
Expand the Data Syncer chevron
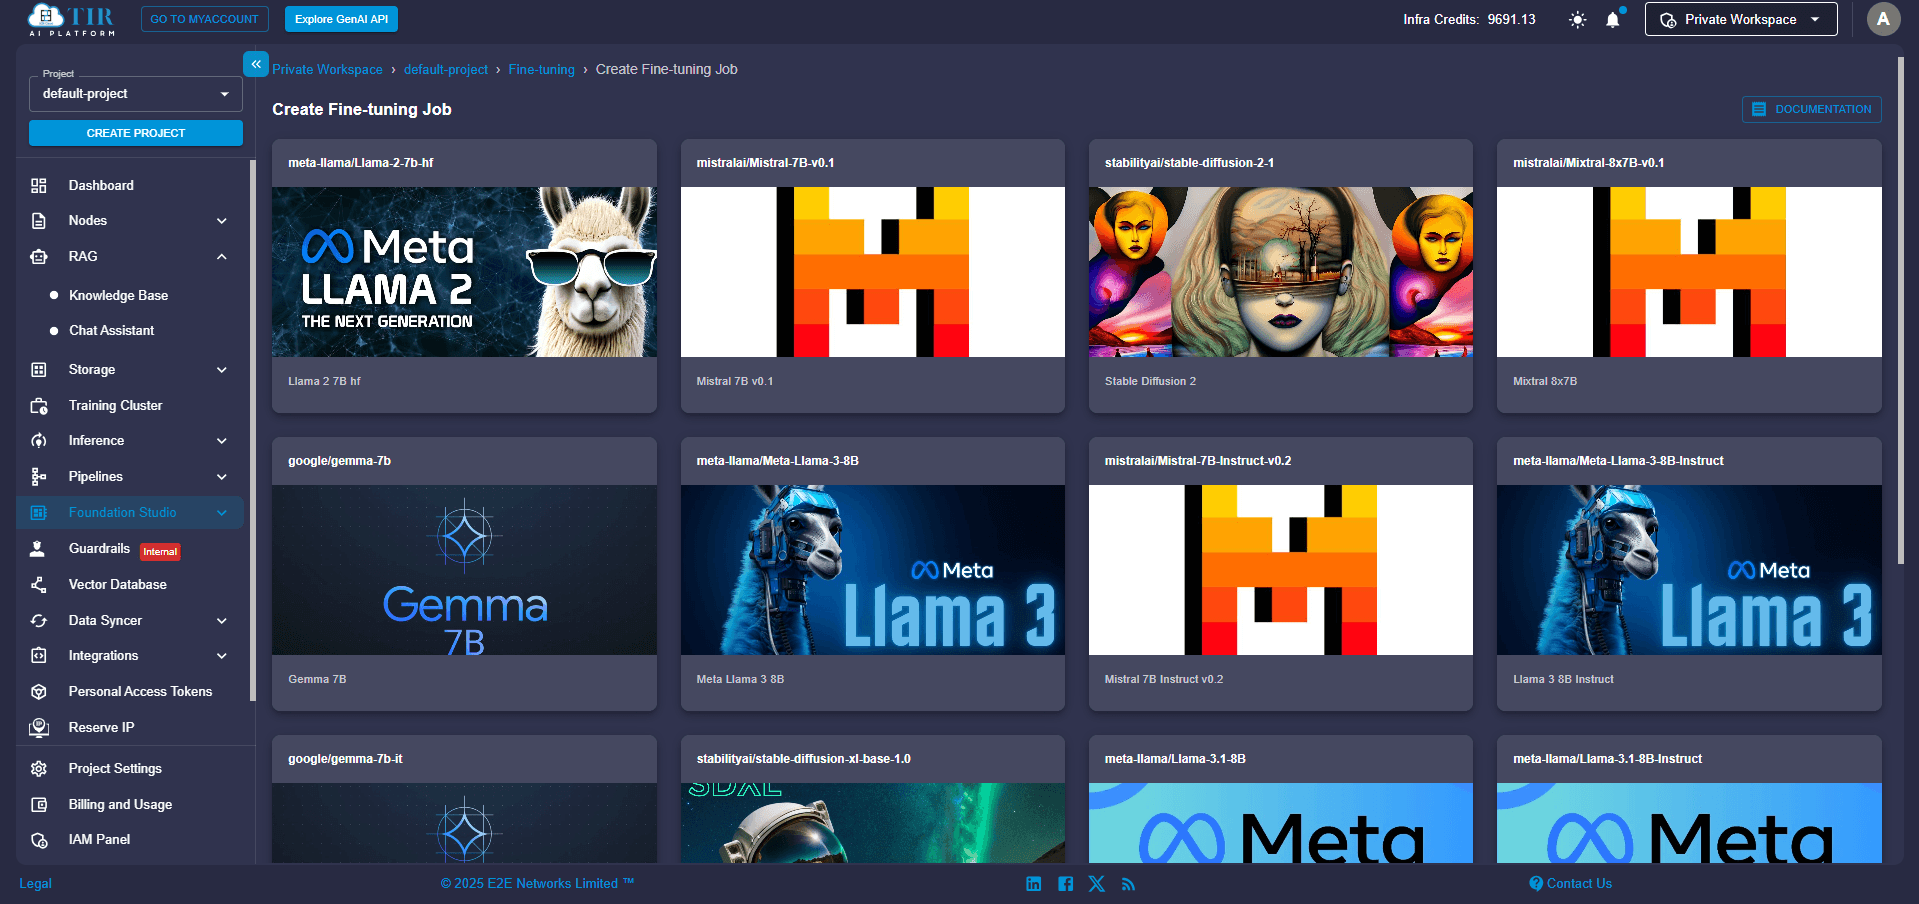point(222,621)
